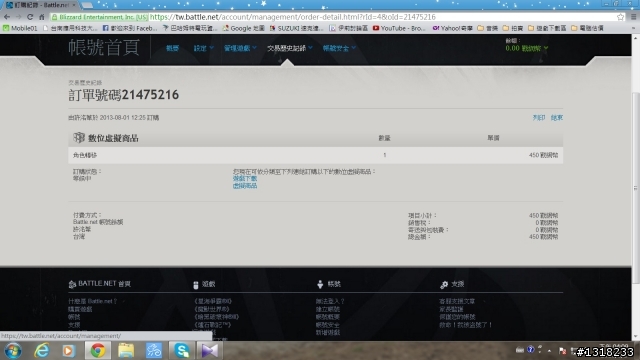Expand the 管理遊戲 navigation dropdown
The height and width of the screenshot is (360, 640).
[240, 48]
